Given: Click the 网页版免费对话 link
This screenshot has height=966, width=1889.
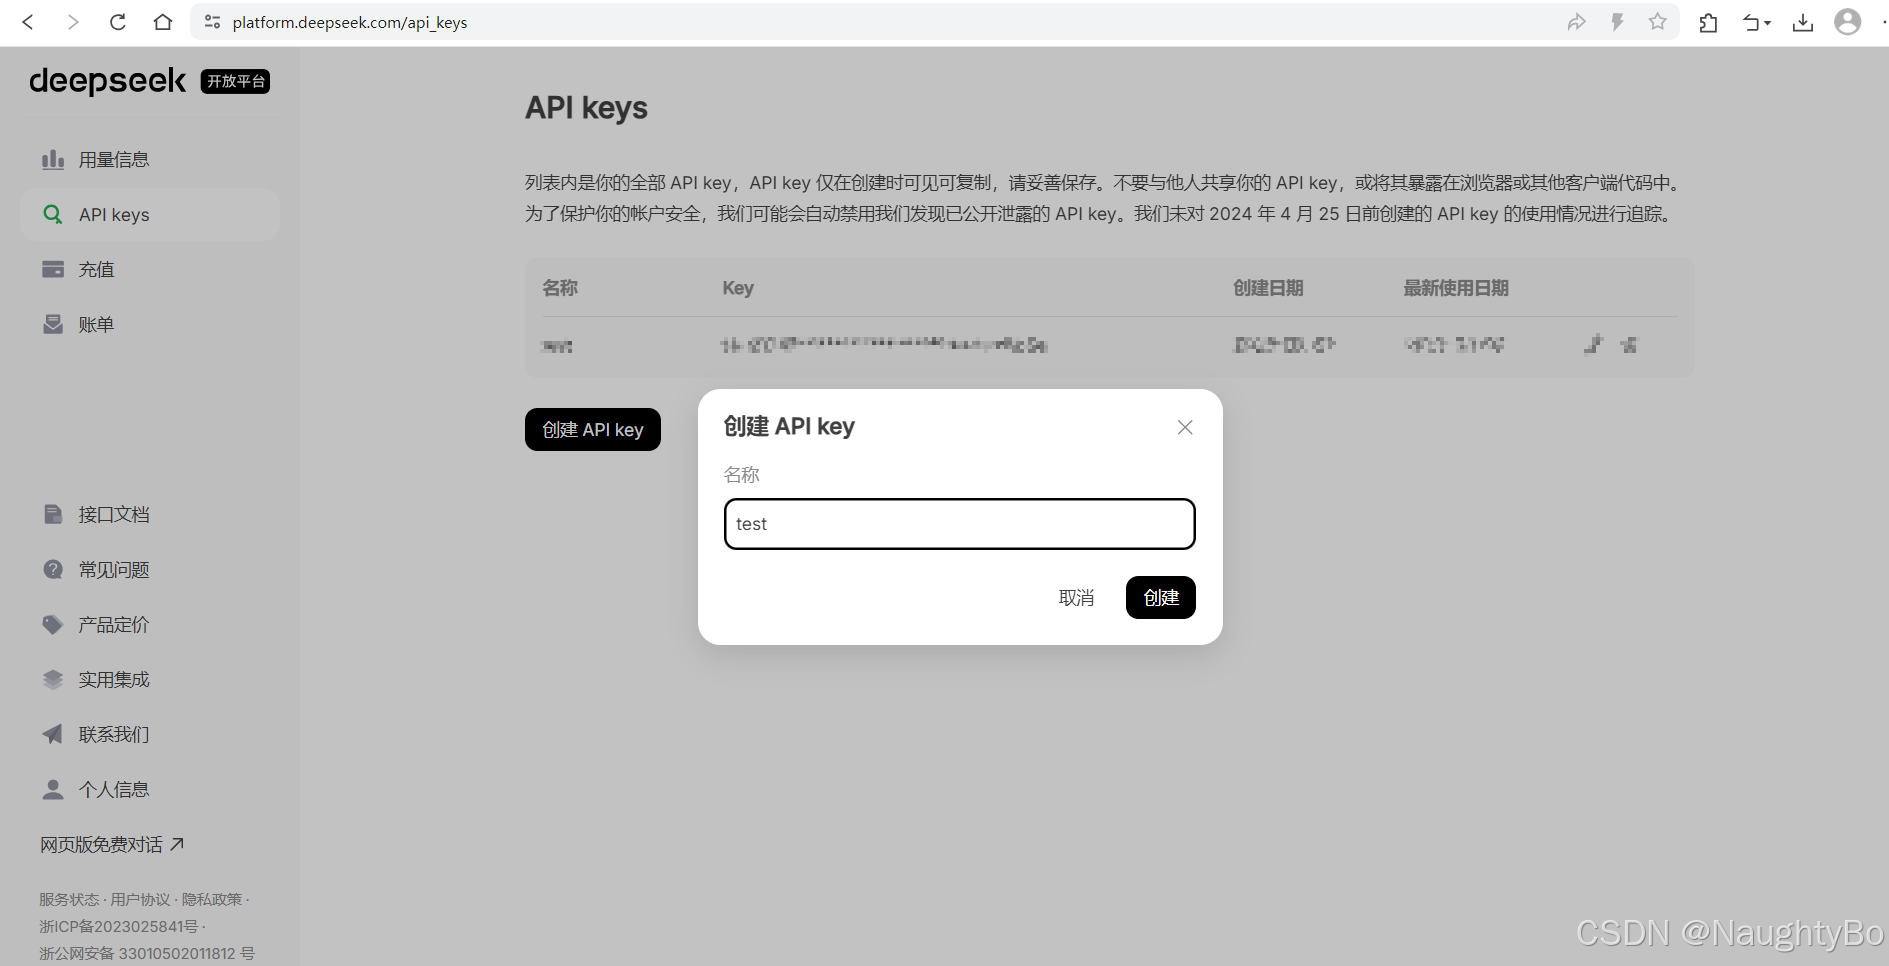Looking at the screenshot, I should (112, 845).
